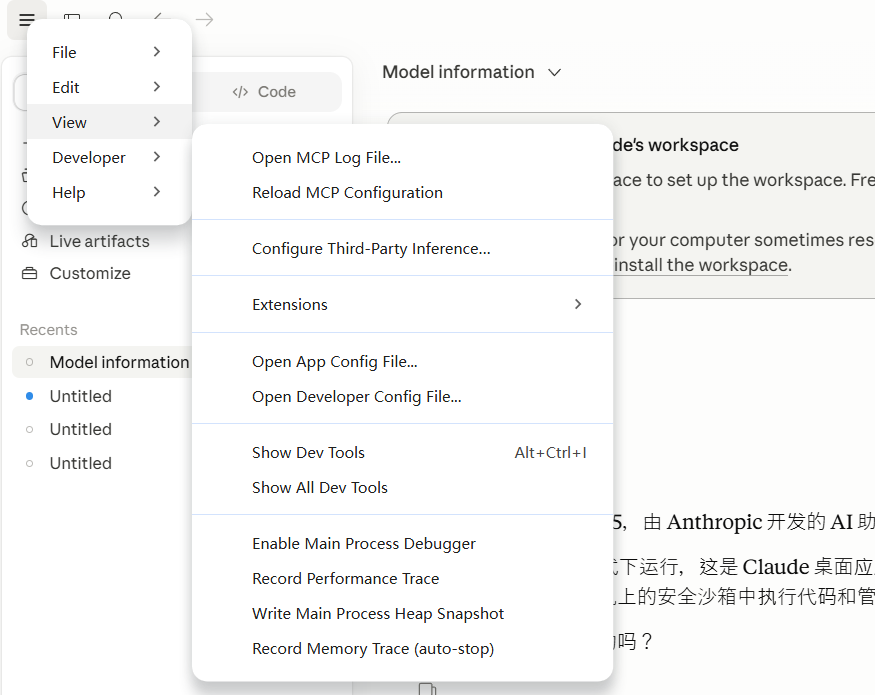The height and width of the screenshot is (695, 875).
Task: Expand the File submenu chevron
Action: pos(157,52)
